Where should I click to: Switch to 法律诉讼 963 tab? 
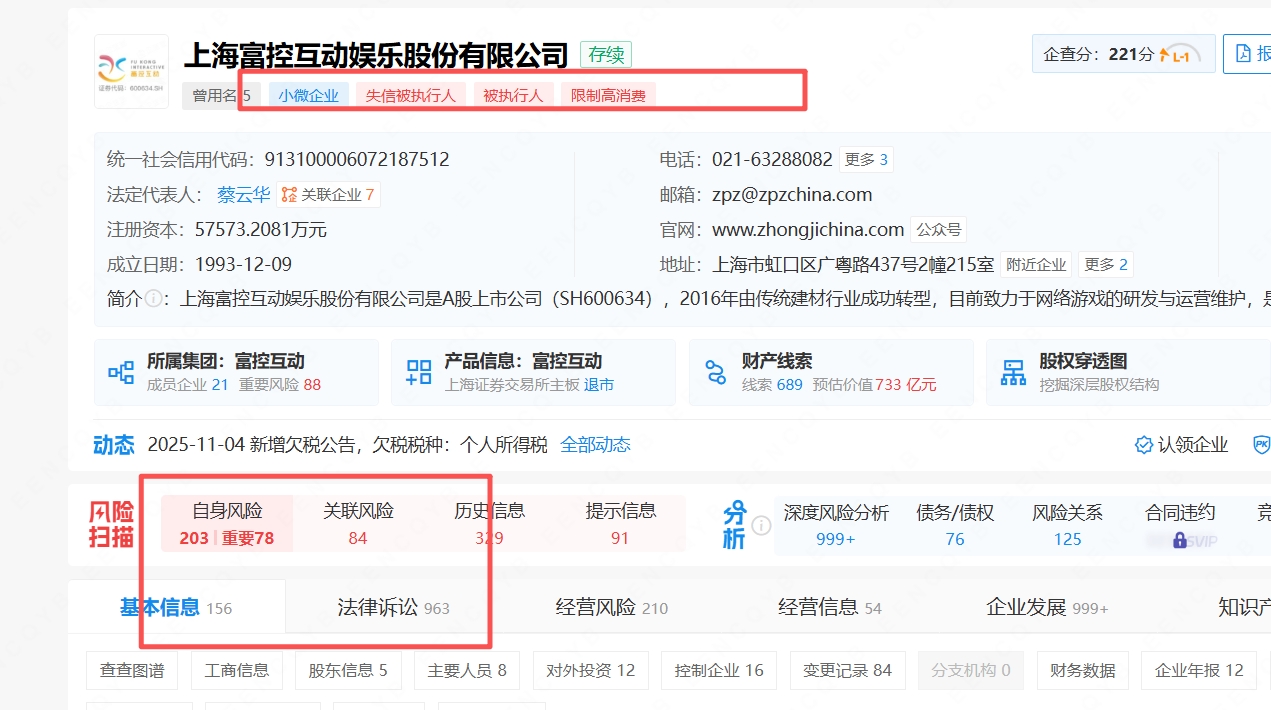coord(394,607)
